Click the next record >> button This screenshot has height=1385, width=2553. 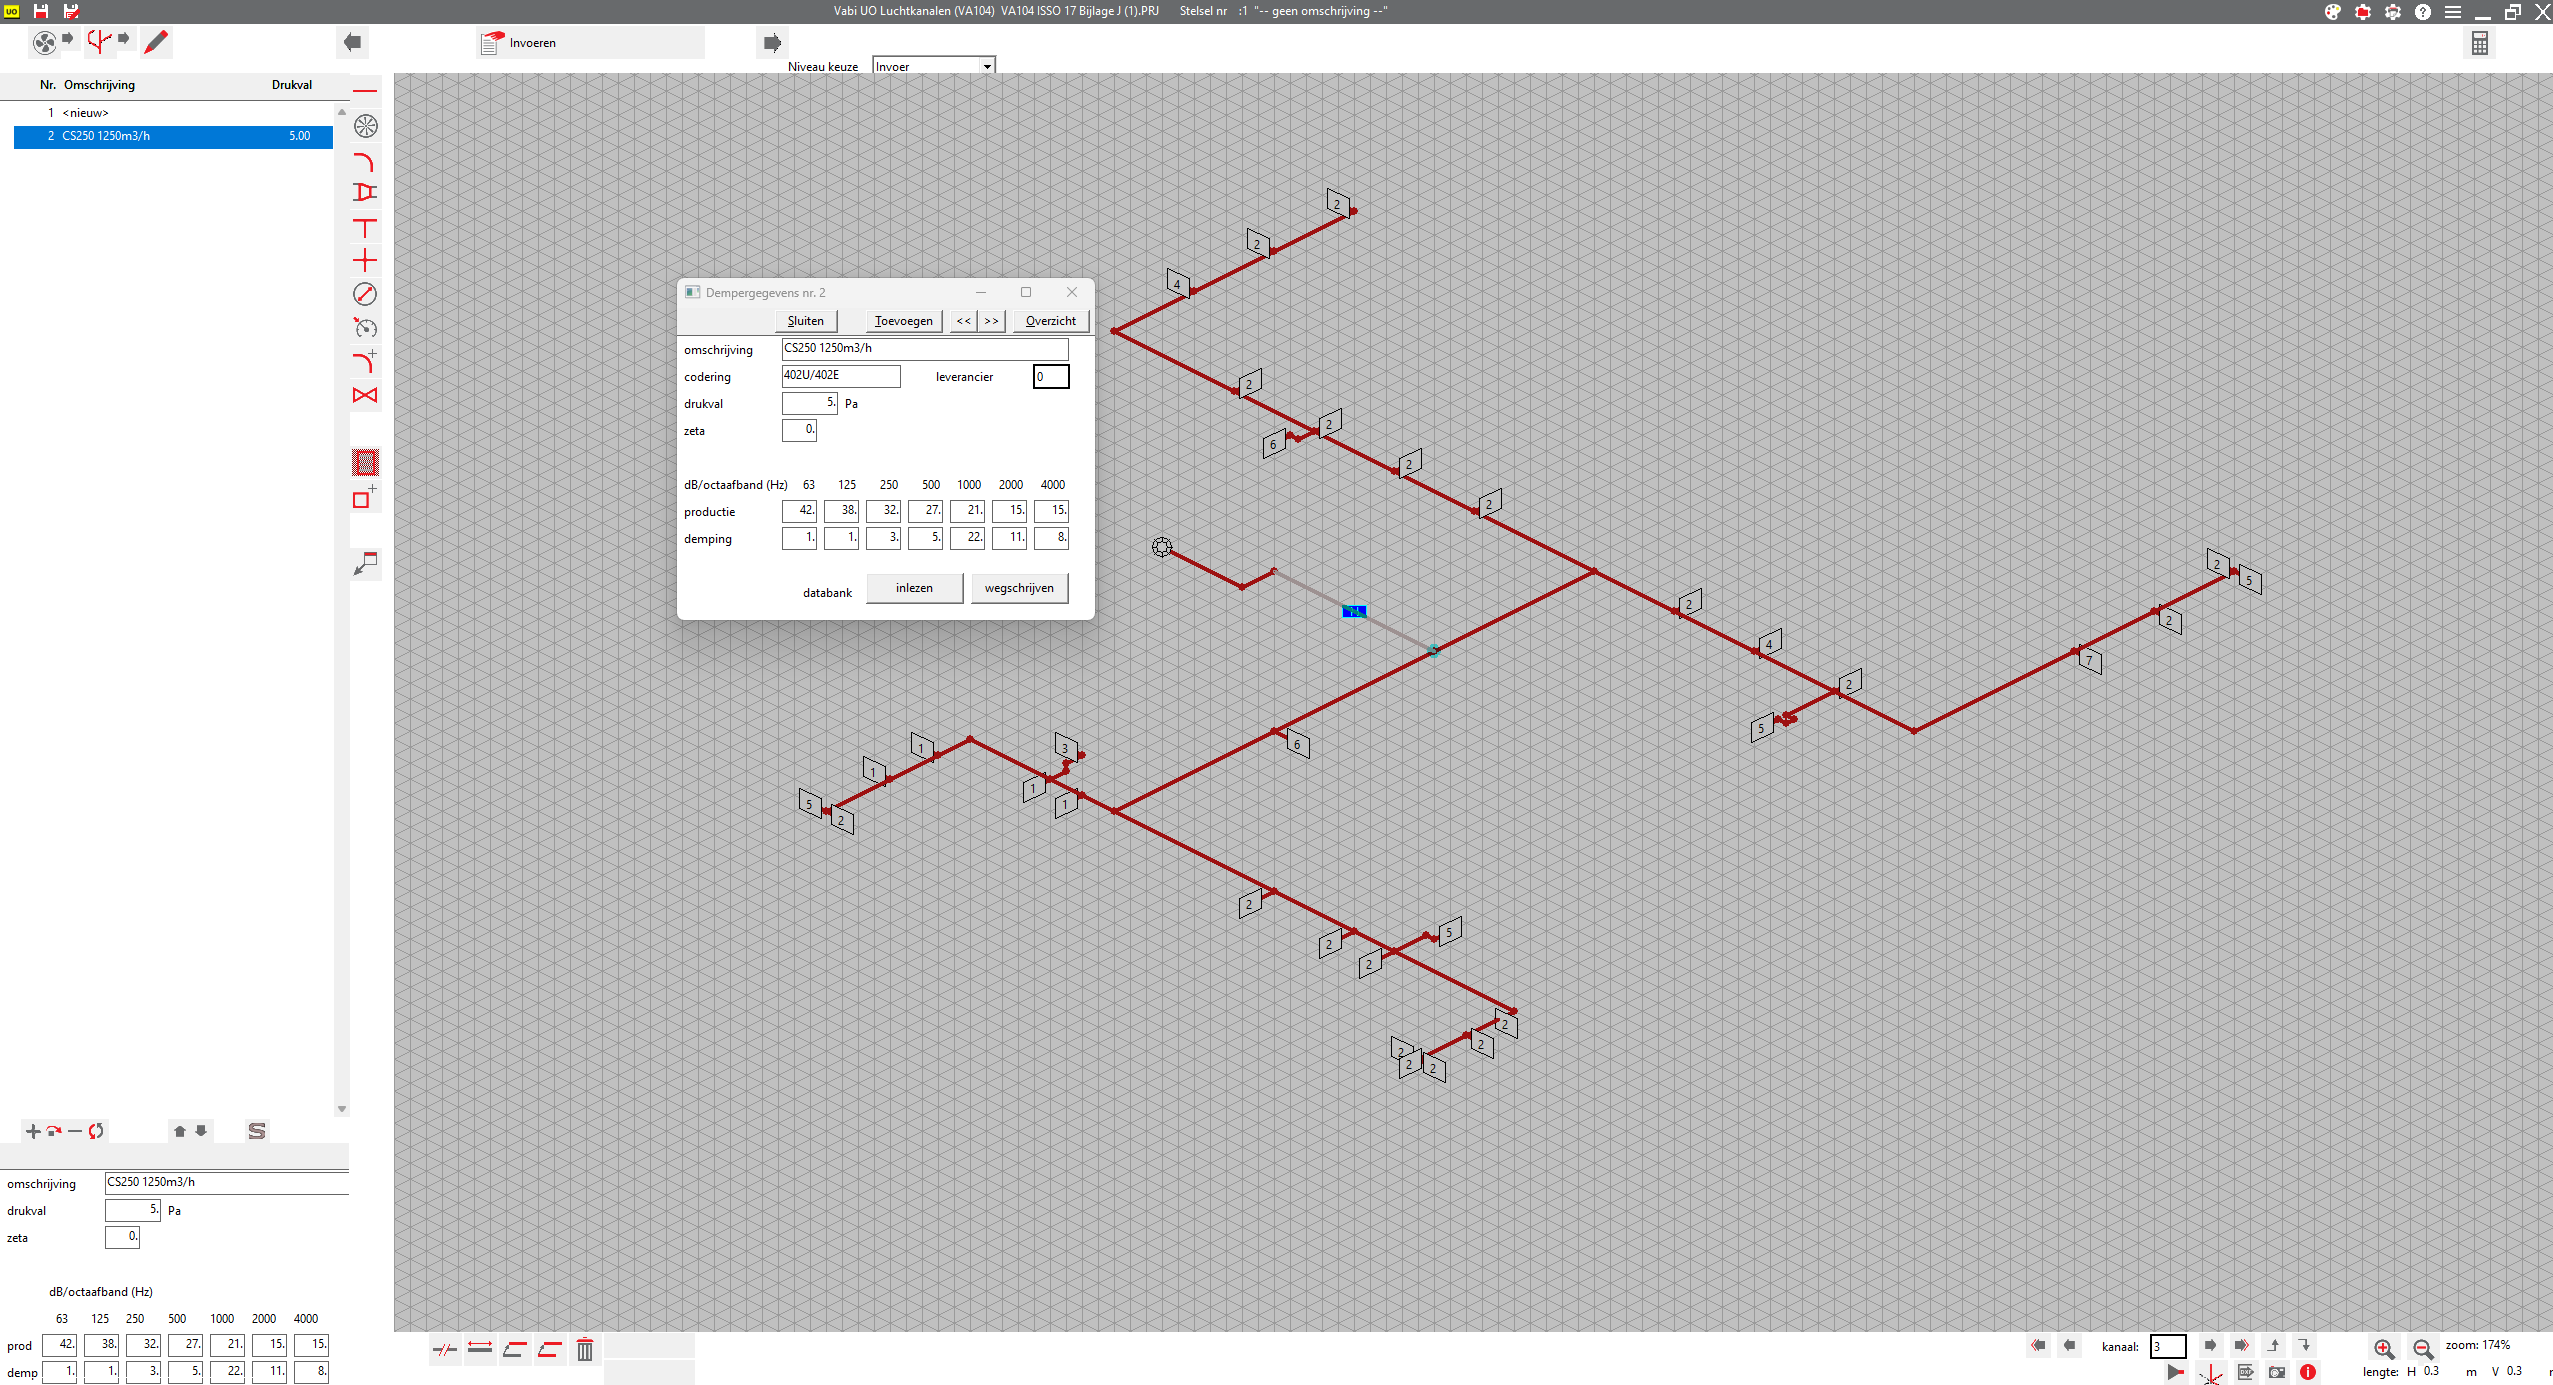(991, 321)
